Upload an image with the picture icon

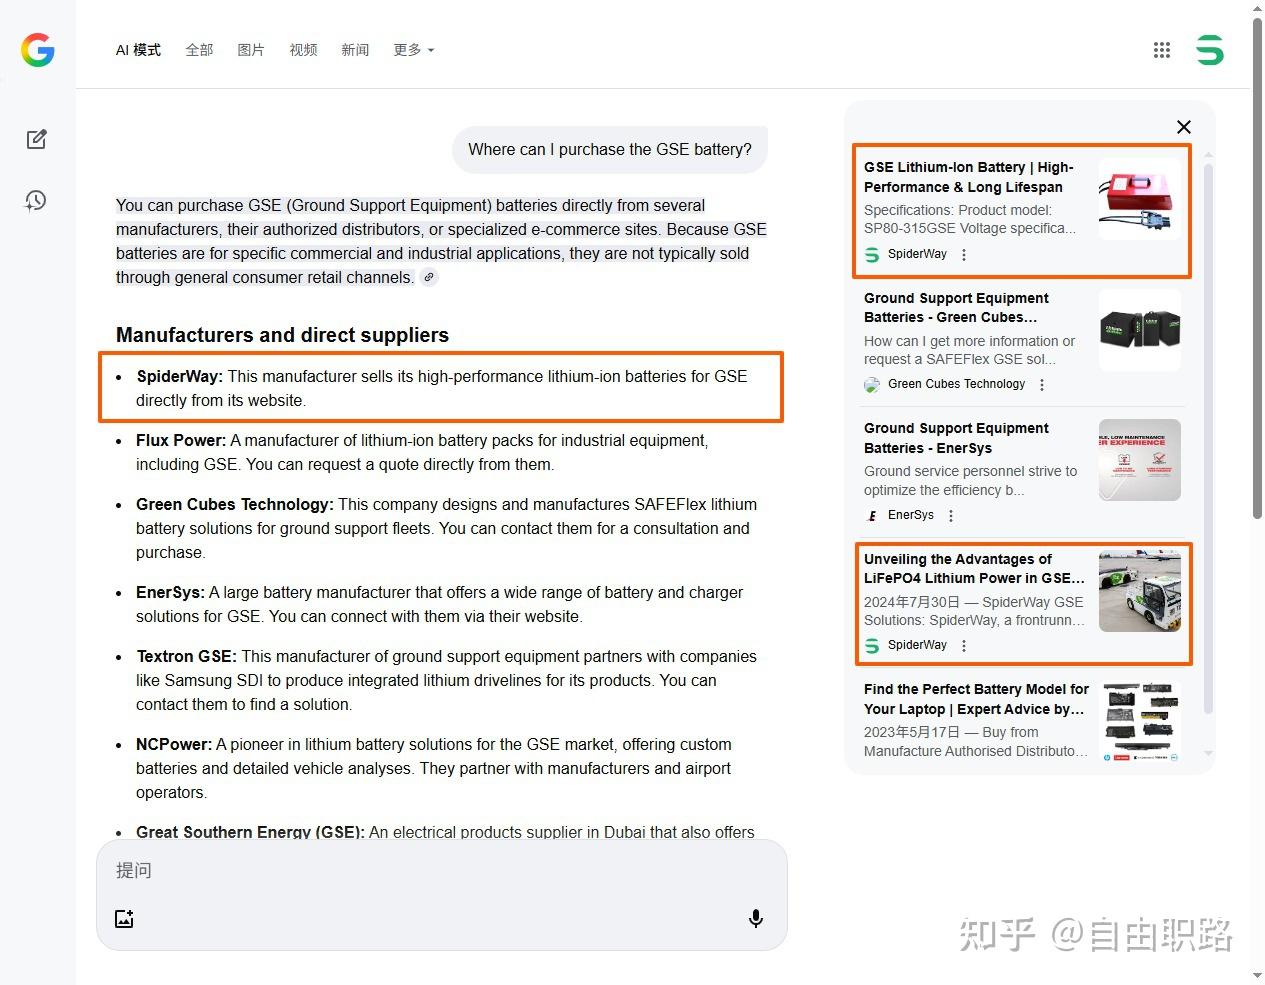click(124, 919)
